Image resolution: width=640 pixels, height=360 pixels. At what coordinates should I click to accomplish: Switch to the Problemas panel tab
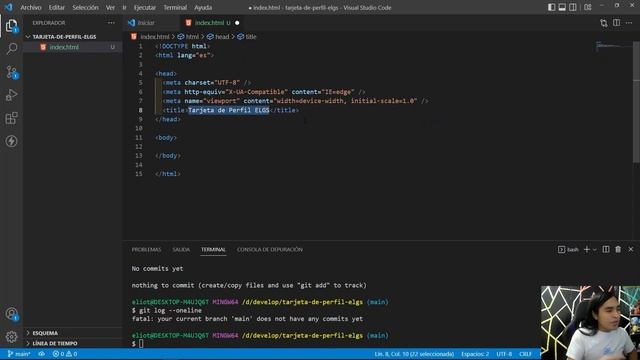point(146,249)
